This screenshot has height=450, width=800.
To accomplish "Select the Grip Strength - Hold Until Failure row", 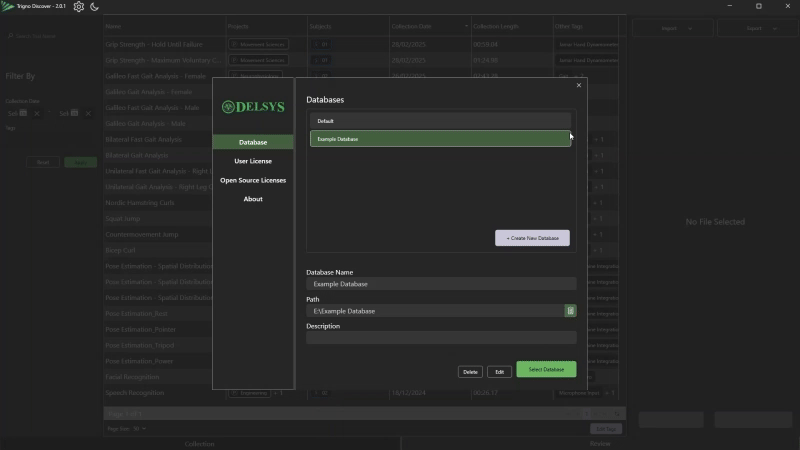I will [361, 44].
